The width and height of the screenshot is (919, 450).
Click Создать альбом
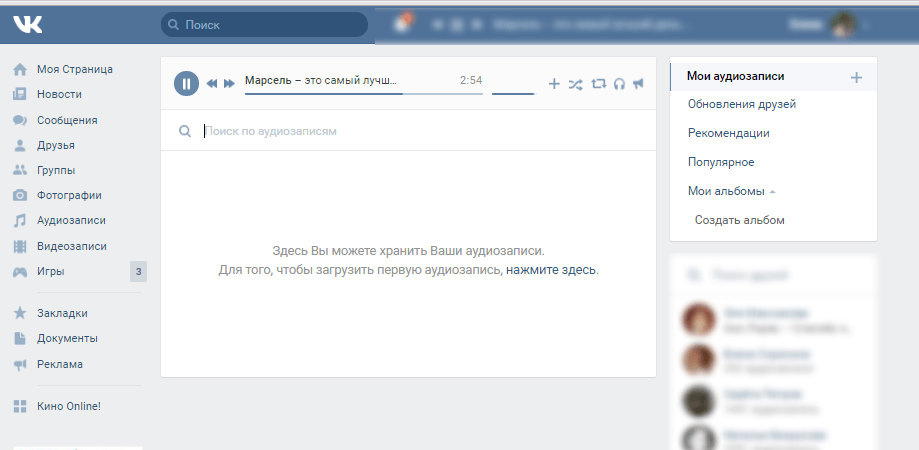[740, 220]
